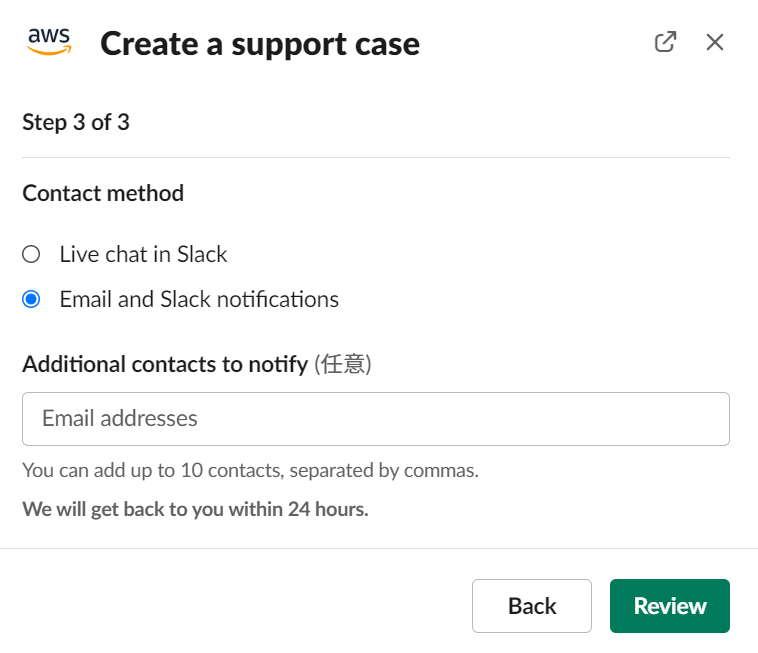Image resolution: width=758 pixels, height=653 pixels.
Task: Click the 'Live chat in Slack' label text
Action: click(143, 254)
